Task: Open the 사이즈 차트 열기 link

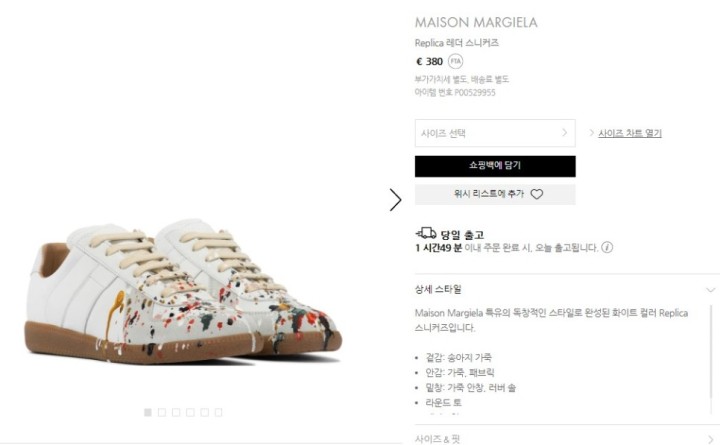Action: (630, 133)
